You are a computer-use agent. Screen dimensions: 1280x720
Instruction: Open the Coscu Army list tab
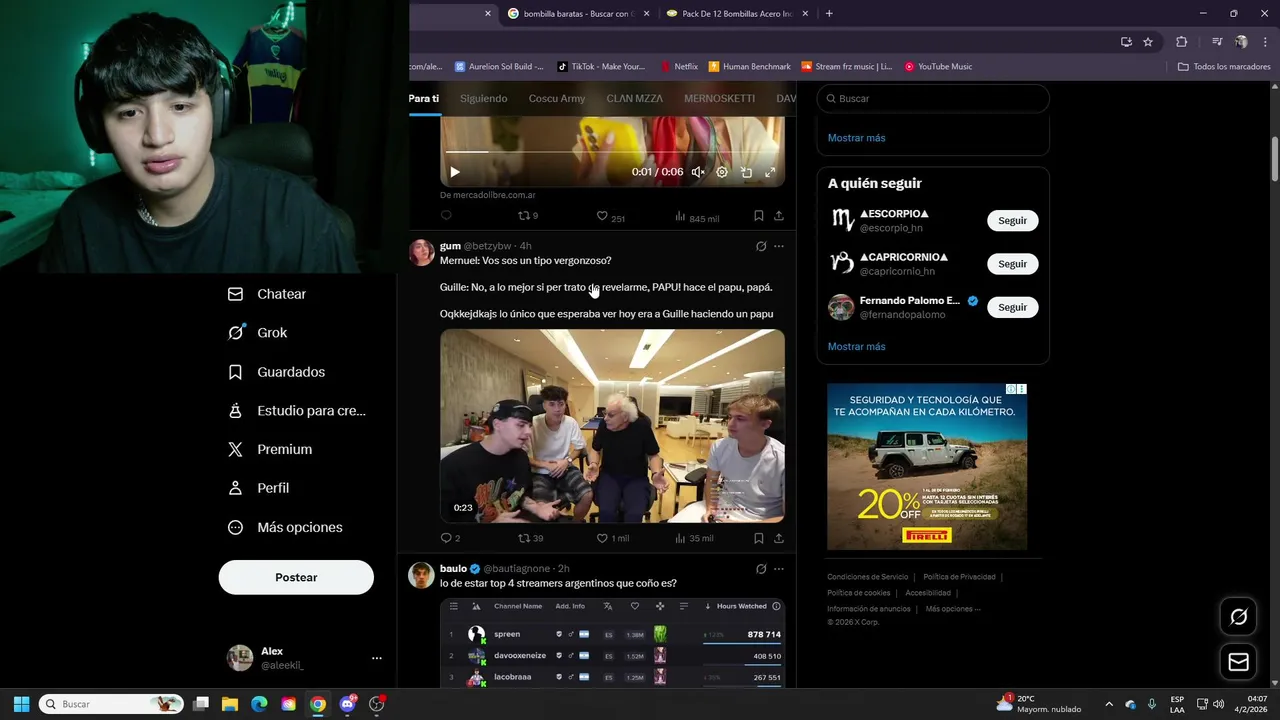557,99
